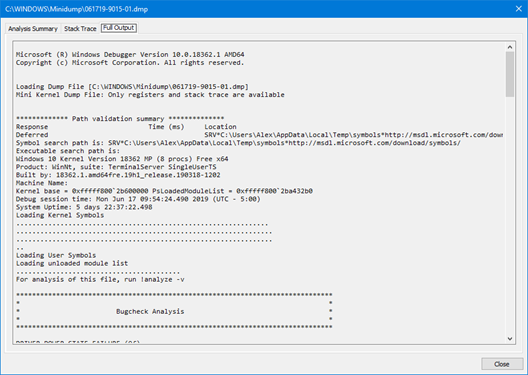
Task: Click the 'Mini Kernel Dump File' line
Action: click(150, 95)
